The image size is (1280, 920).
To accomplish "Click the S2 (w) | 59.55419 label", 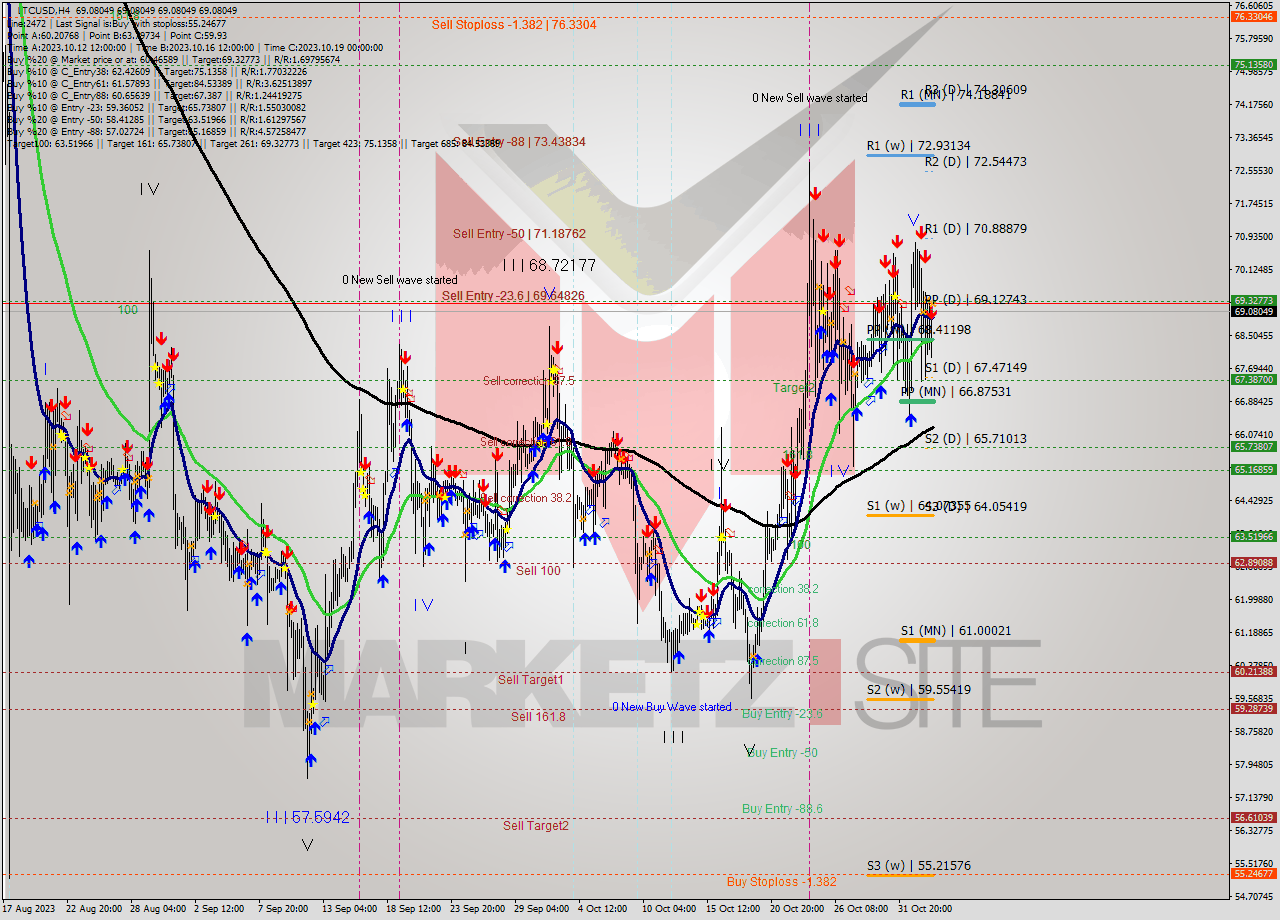I will point(919,689).
